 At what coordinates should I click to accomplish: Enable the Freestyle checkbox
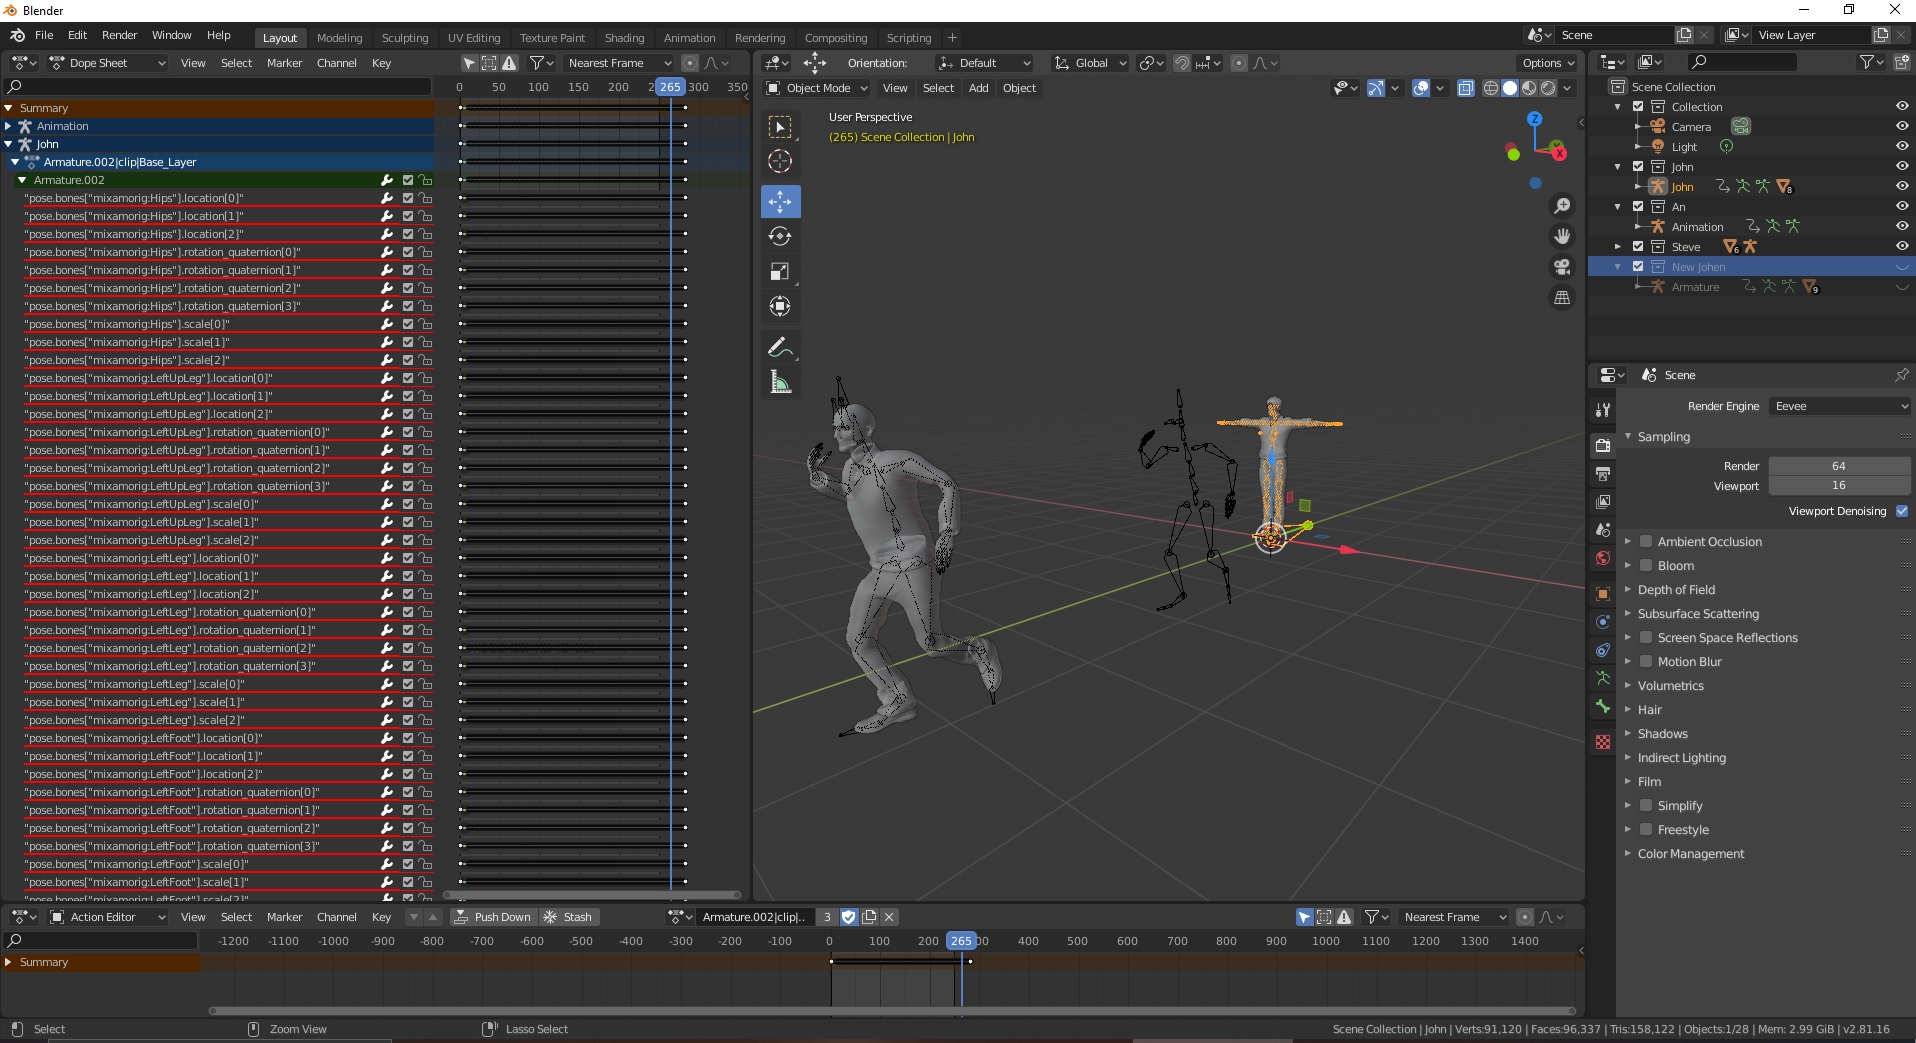click(x=1646, y=830)
